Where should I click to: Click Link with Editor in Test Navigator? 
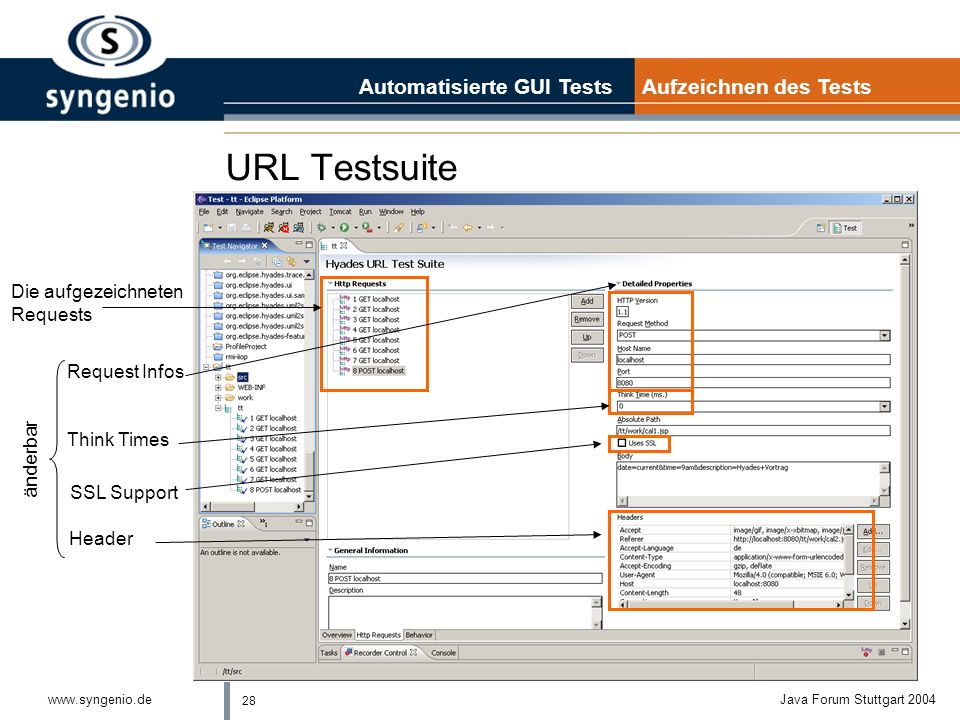tap(291, 261)
